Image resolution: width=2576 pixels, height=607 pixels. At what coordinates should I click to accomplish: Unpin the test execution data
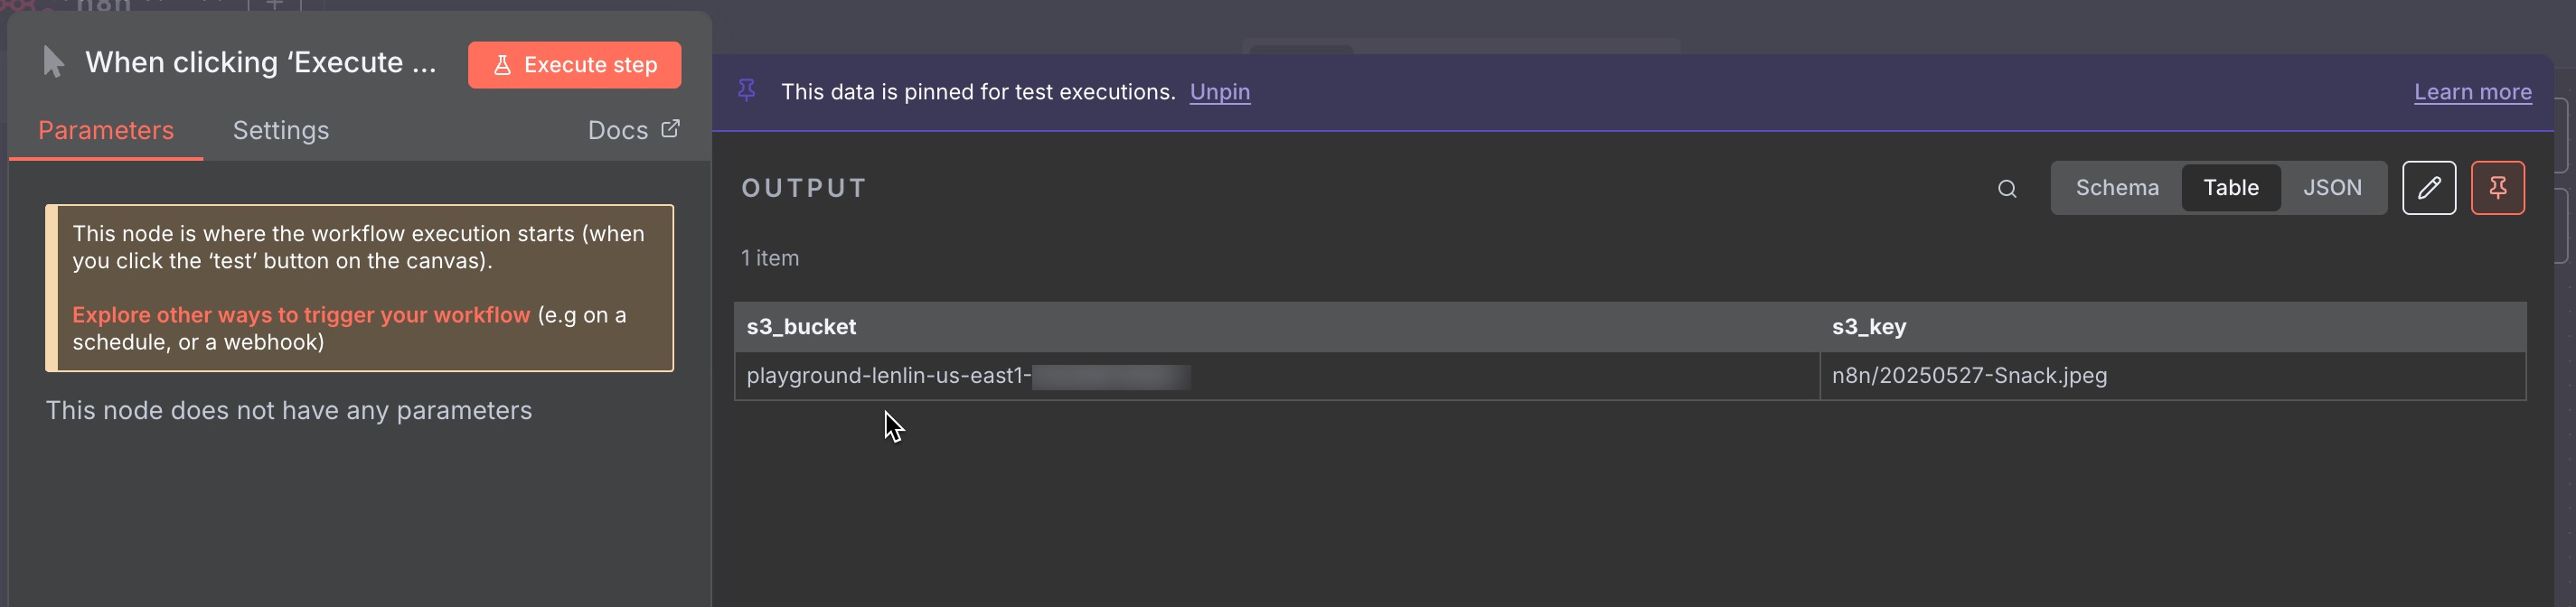[x=1219, y=92]
